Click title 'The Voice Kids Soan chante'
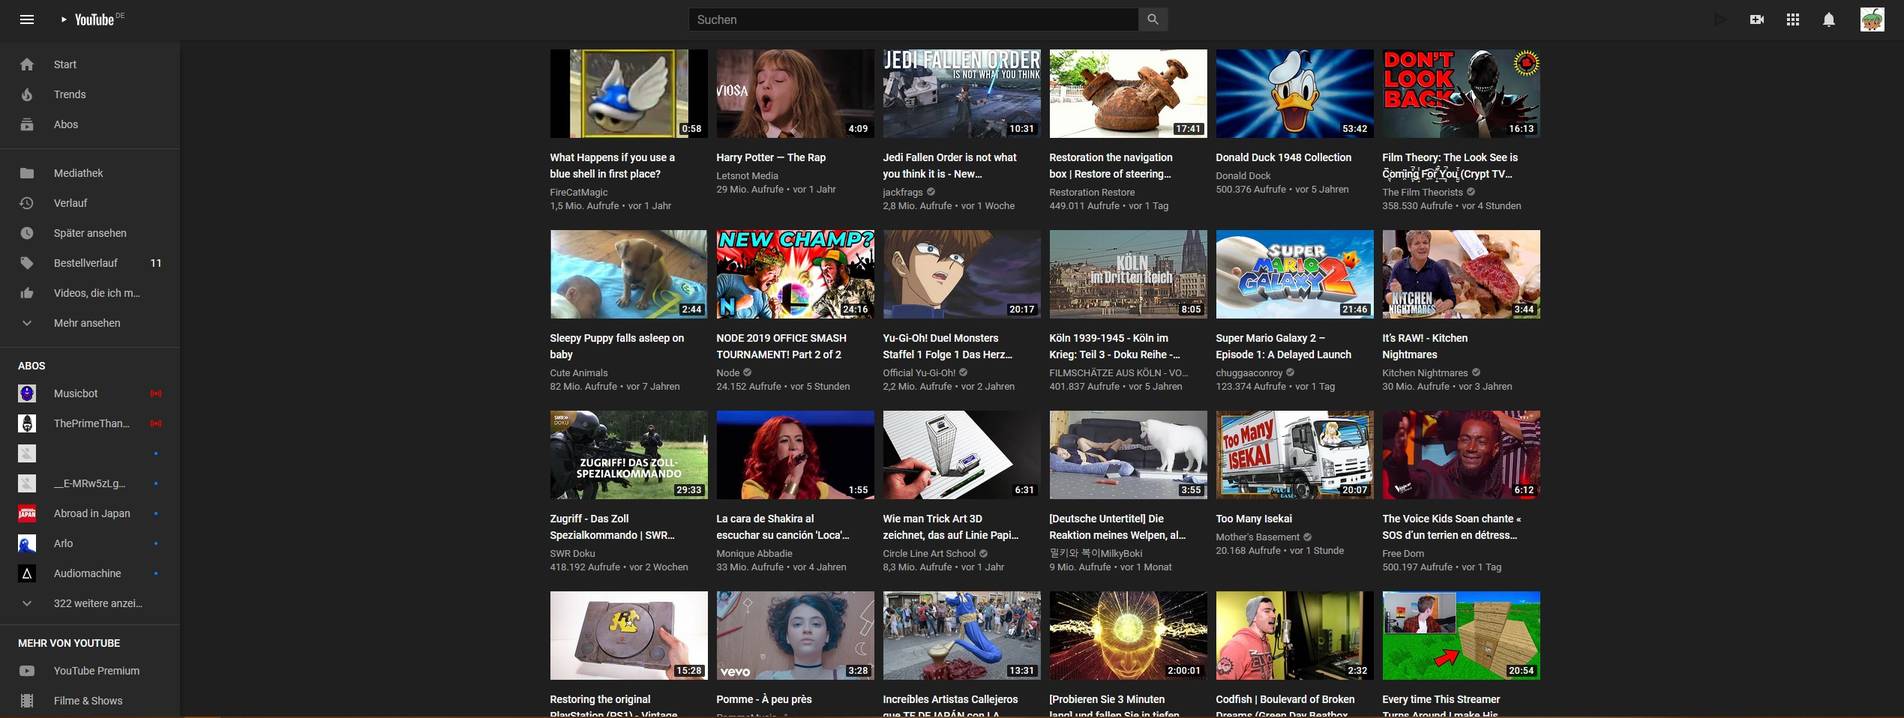The width and height of the screenshot is (1904, 718). pos(1451,527)
